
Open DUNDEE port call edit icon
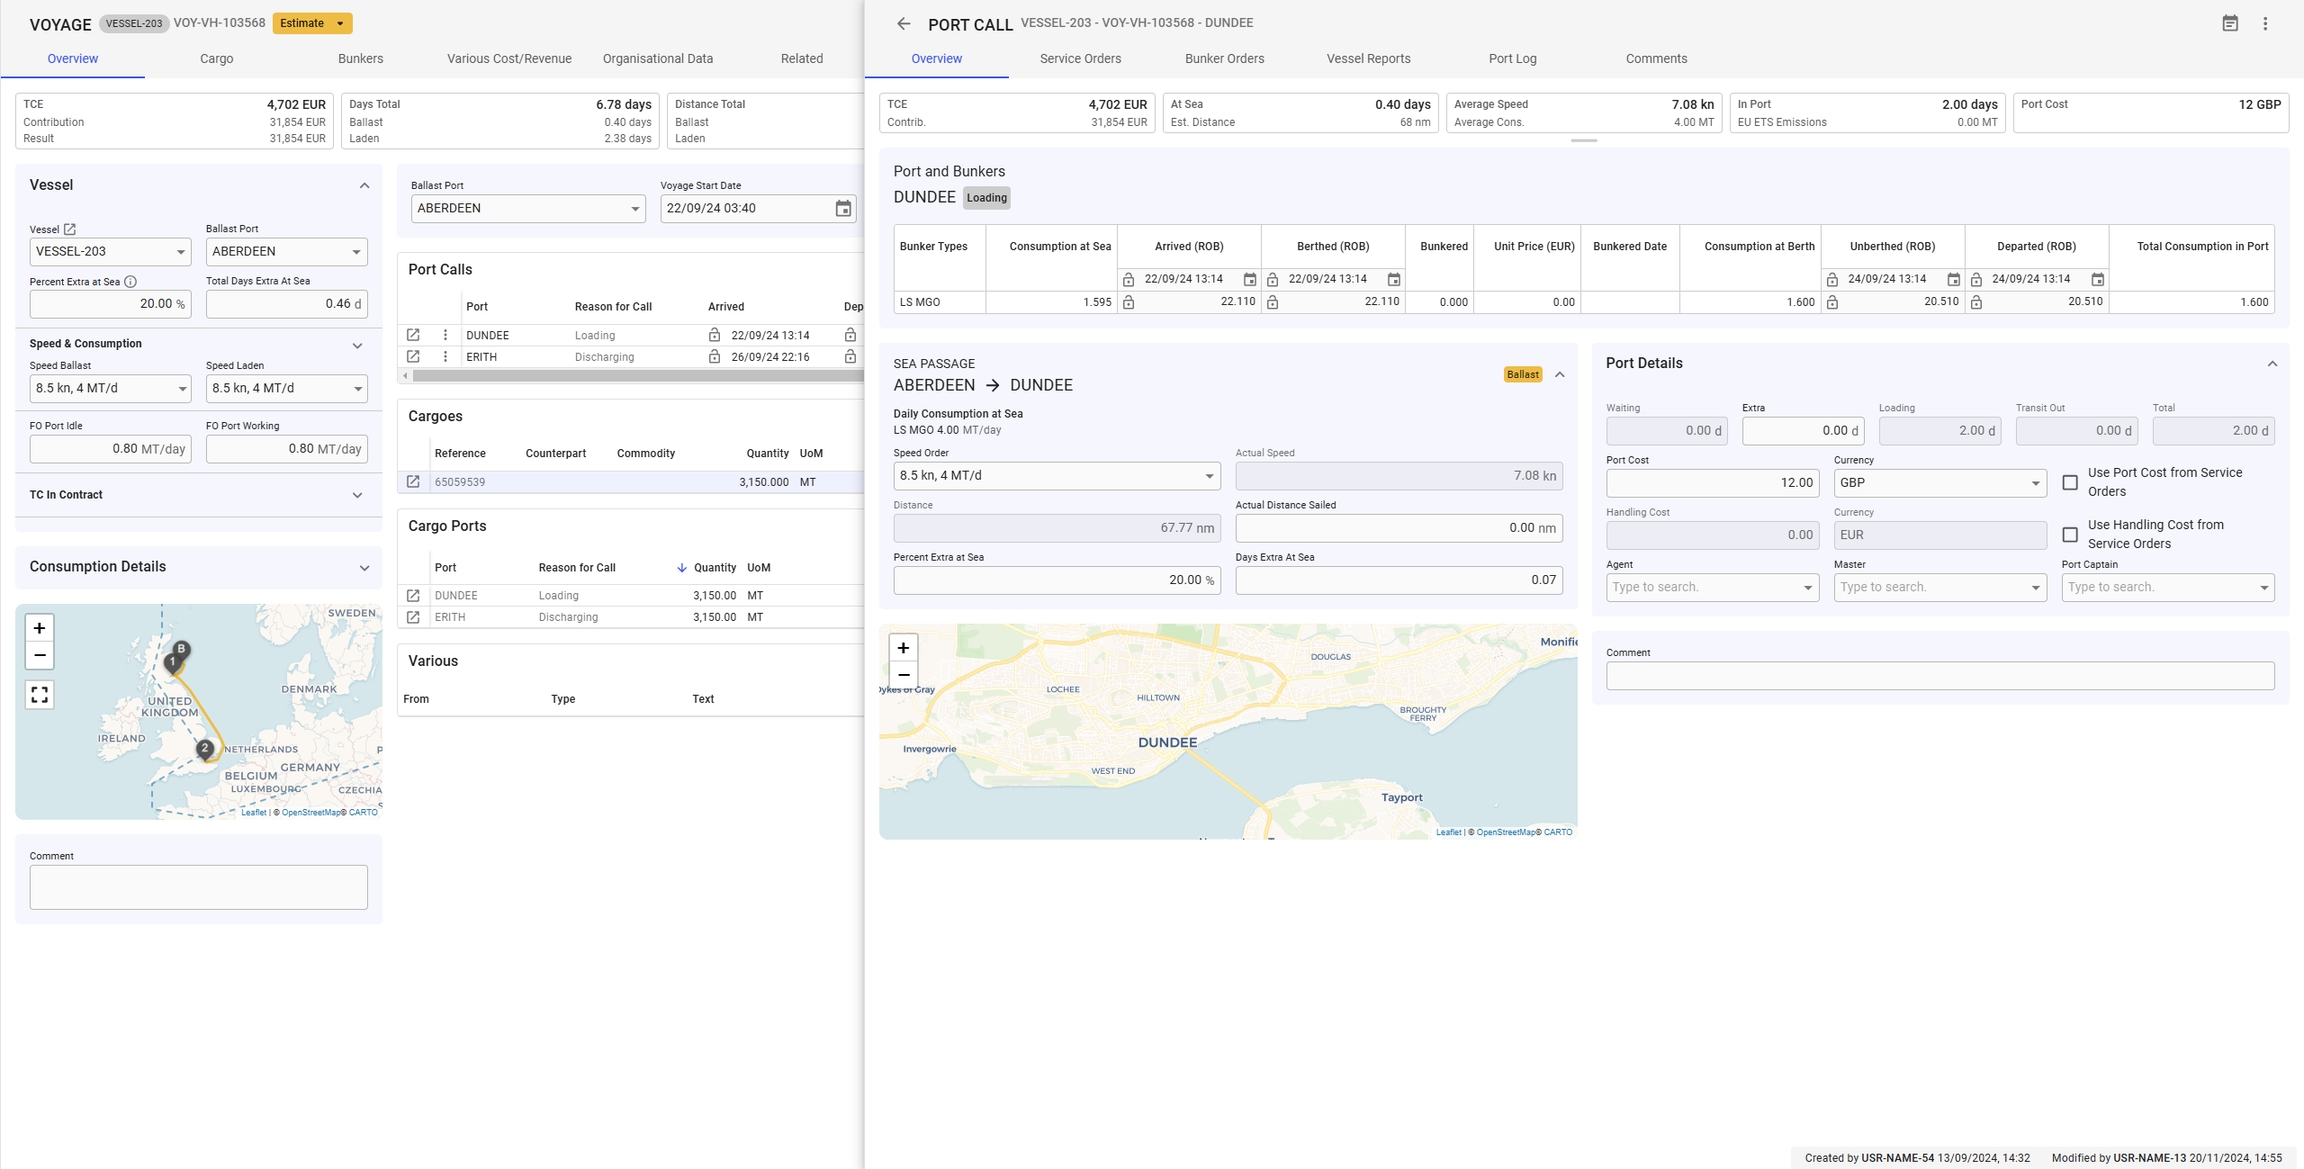click(413, 335)
